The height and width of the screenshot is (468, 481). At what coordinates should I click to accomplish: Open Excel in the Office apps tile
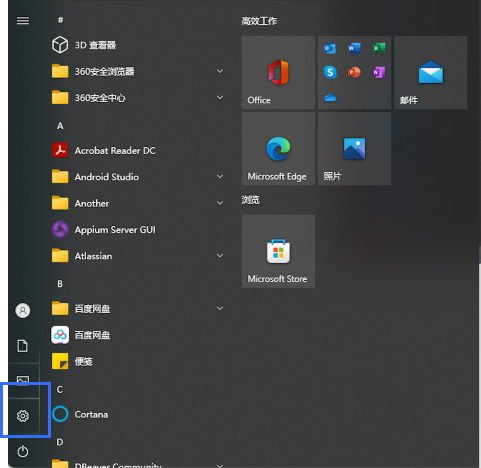click(379, 48)
